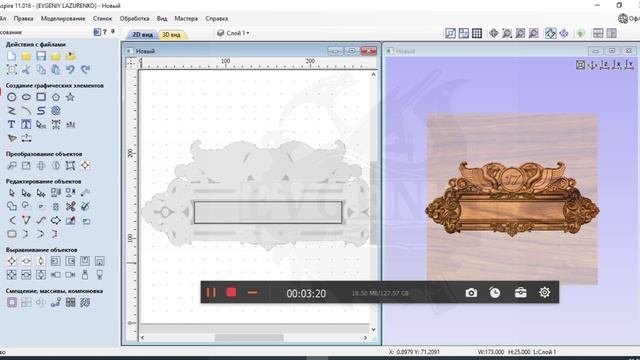Toggle the highlighted diamond view toolbar button
Screen dimensions: 640x360
click(550, 33)
